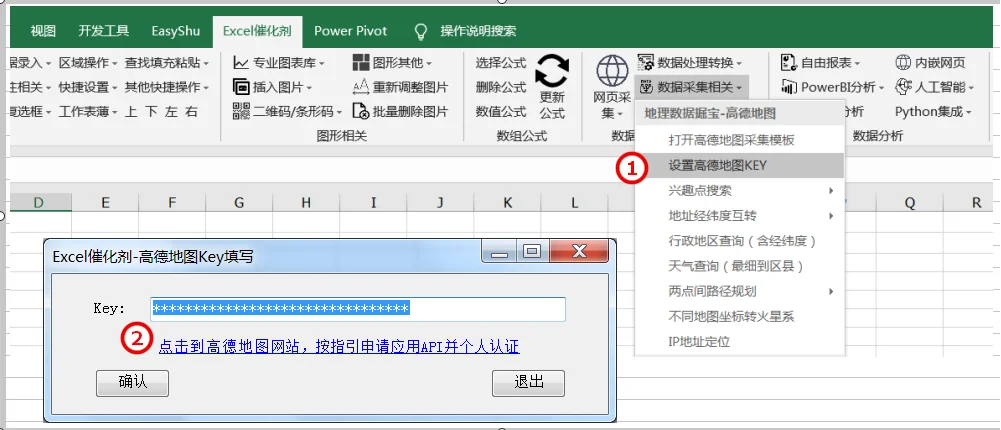Open the 高德地图网站 API application link
The width and height of the screenshot is (1001, 430).
339,346
